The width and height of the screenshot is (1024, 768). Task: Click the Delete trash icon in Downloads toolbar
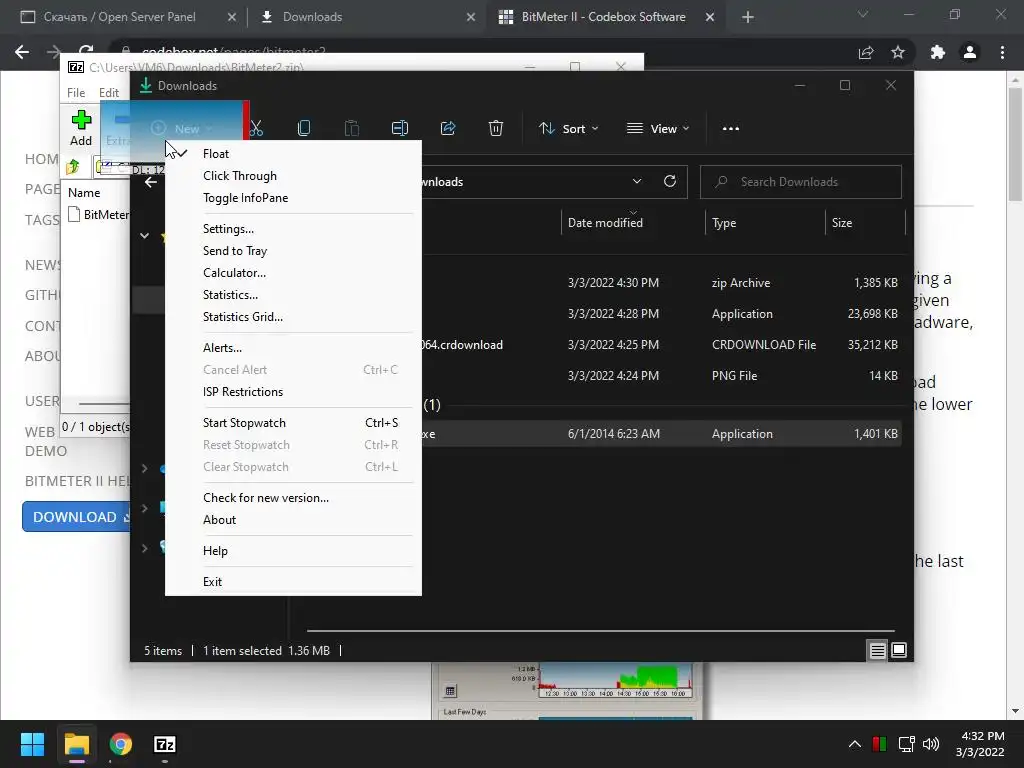[496, 129]
